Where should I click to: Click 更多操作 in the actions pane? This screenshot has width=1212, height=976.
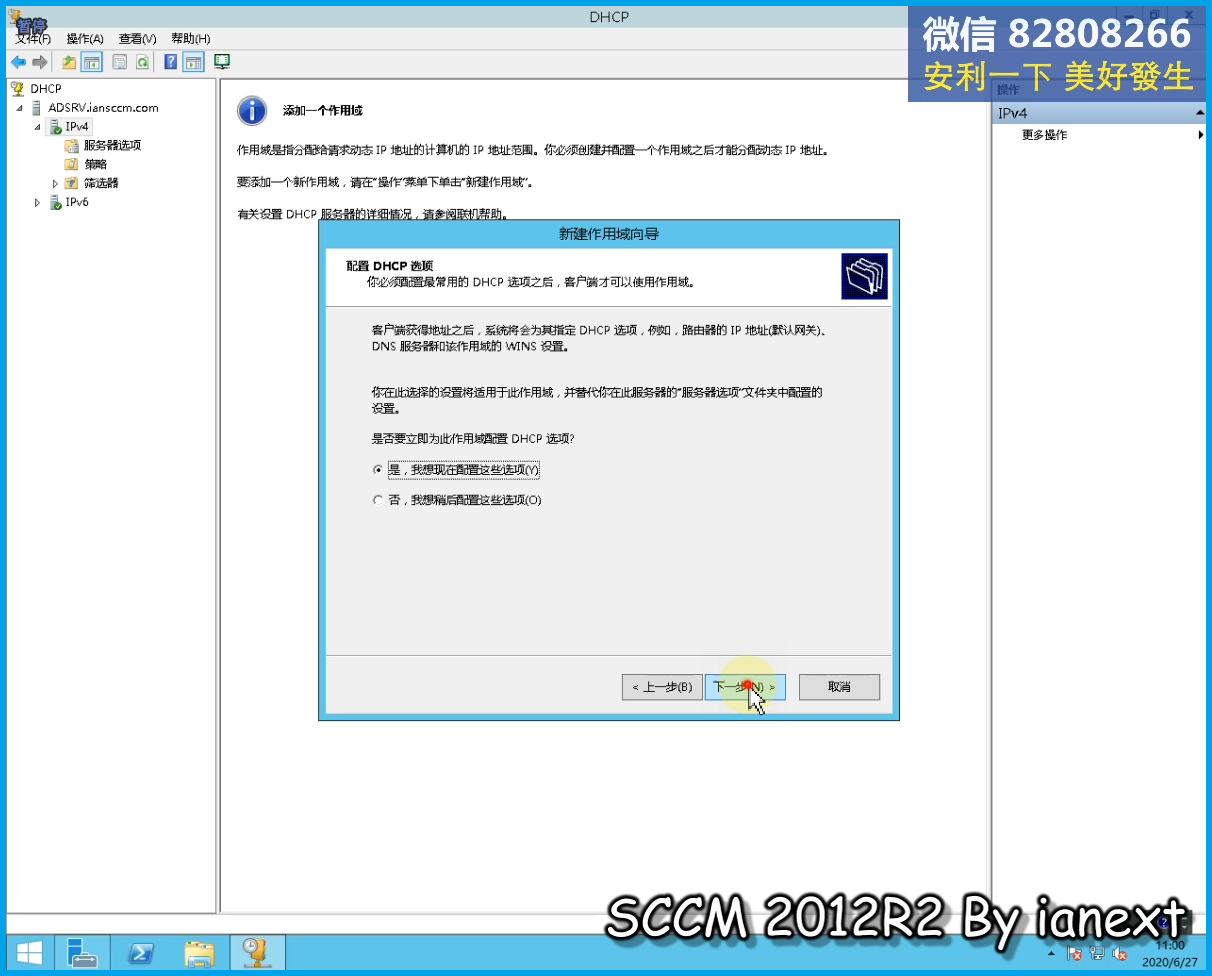(1044, 135)
